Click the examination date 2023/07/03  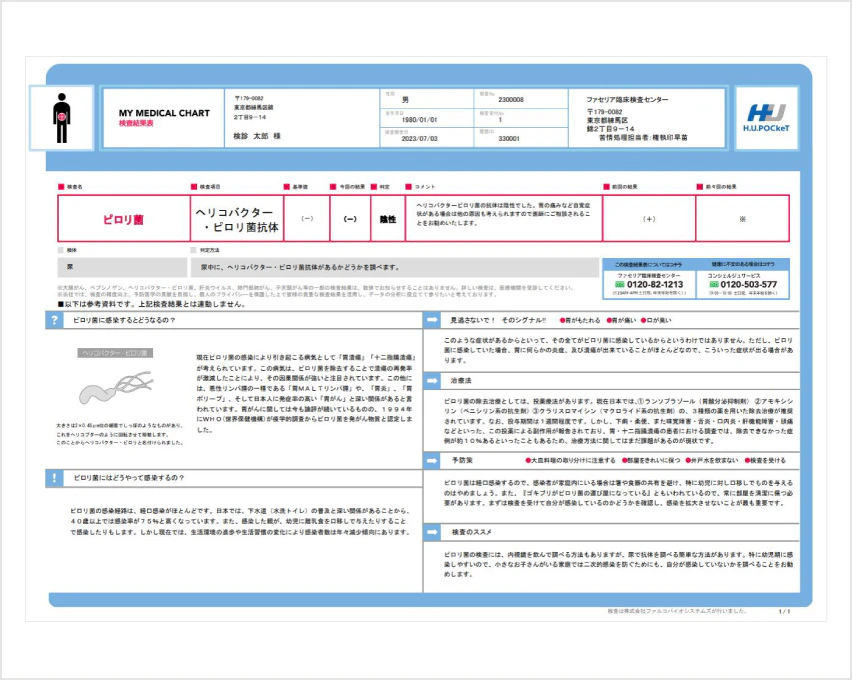point(419,139)
